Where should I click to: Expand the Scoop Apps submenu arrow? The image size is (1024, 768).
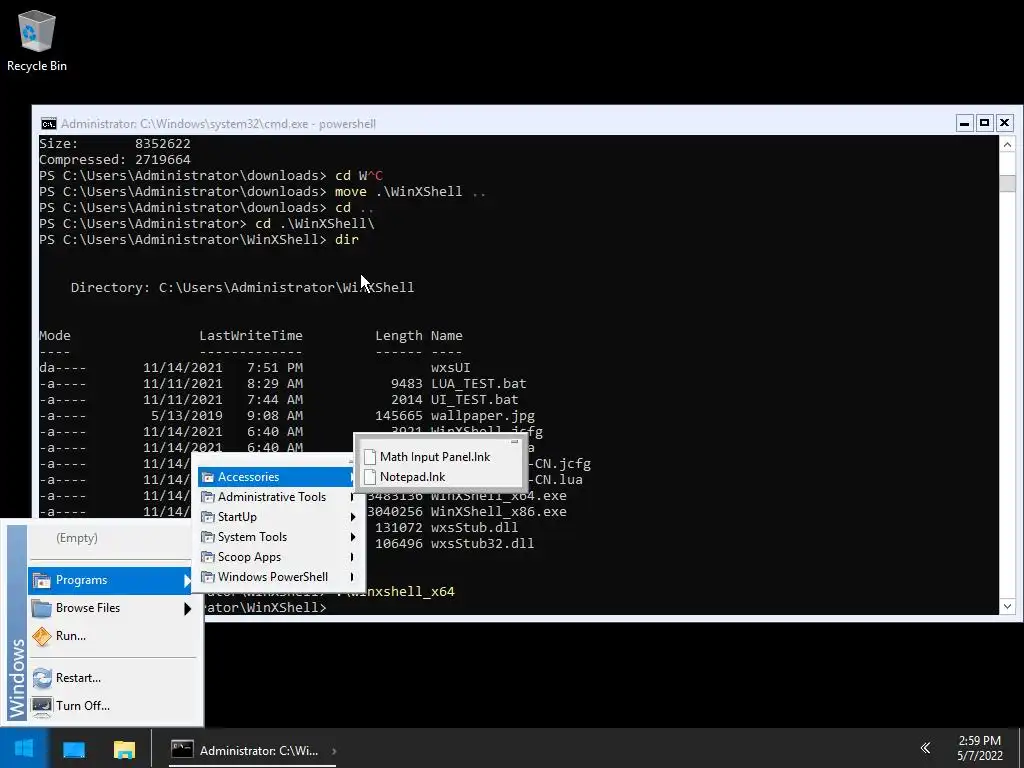[x=353, y=557]
